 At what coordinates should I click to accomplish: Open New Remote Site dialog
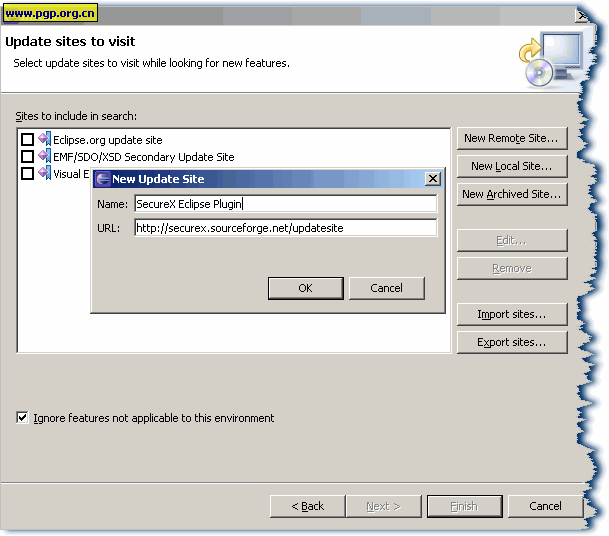click(512, 138)
